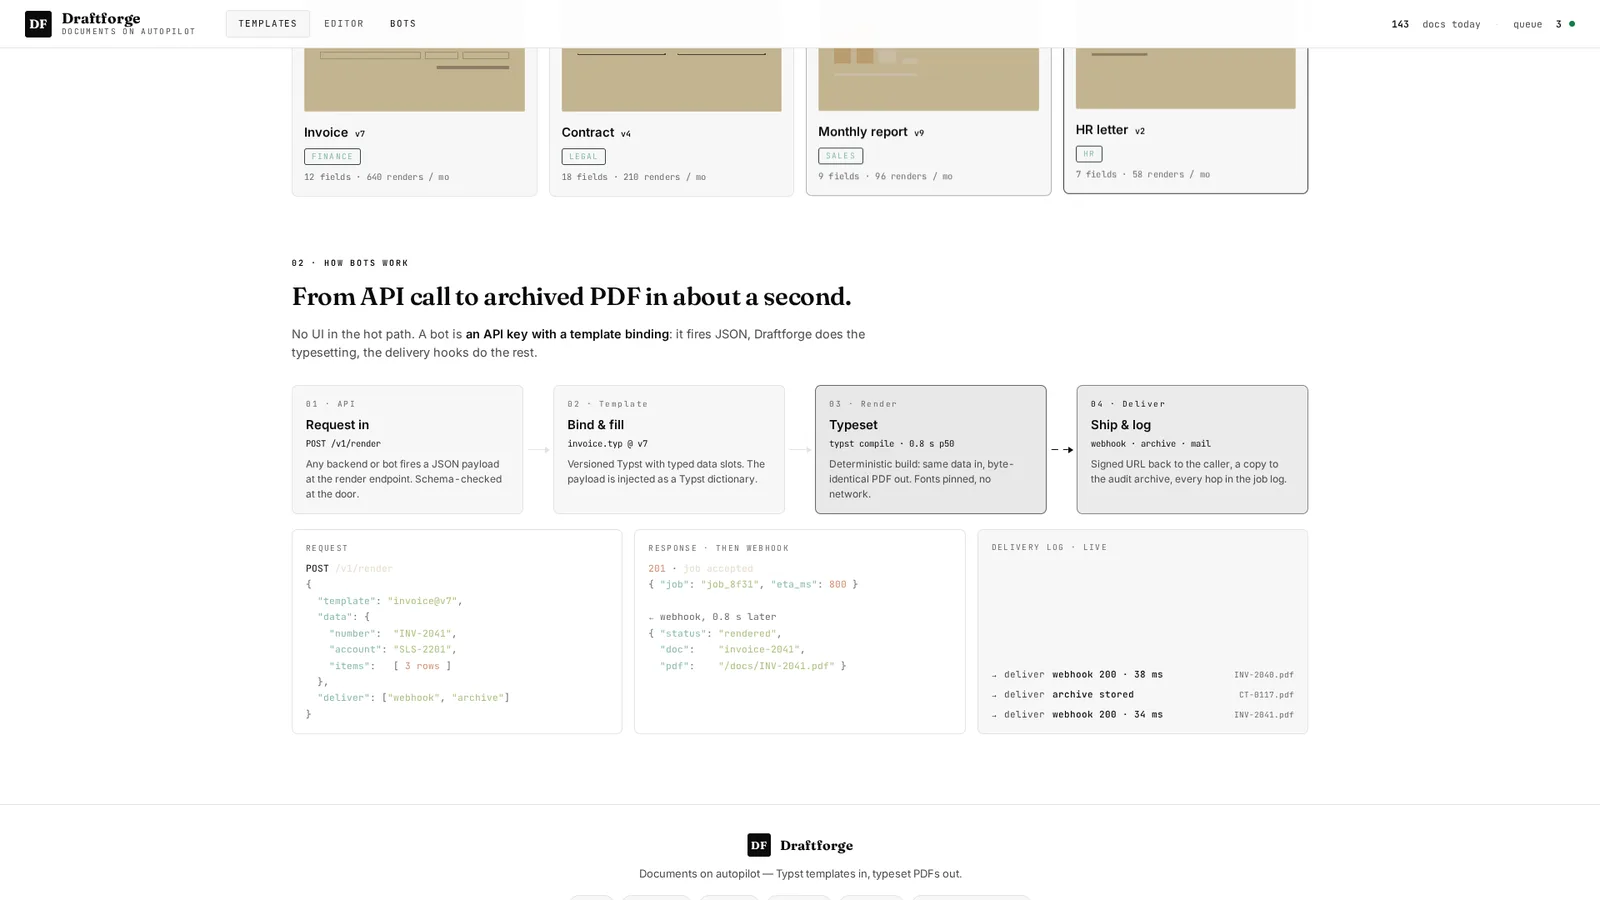
Task: Select the HR letter v2 title
Action: coord(1110,129)
